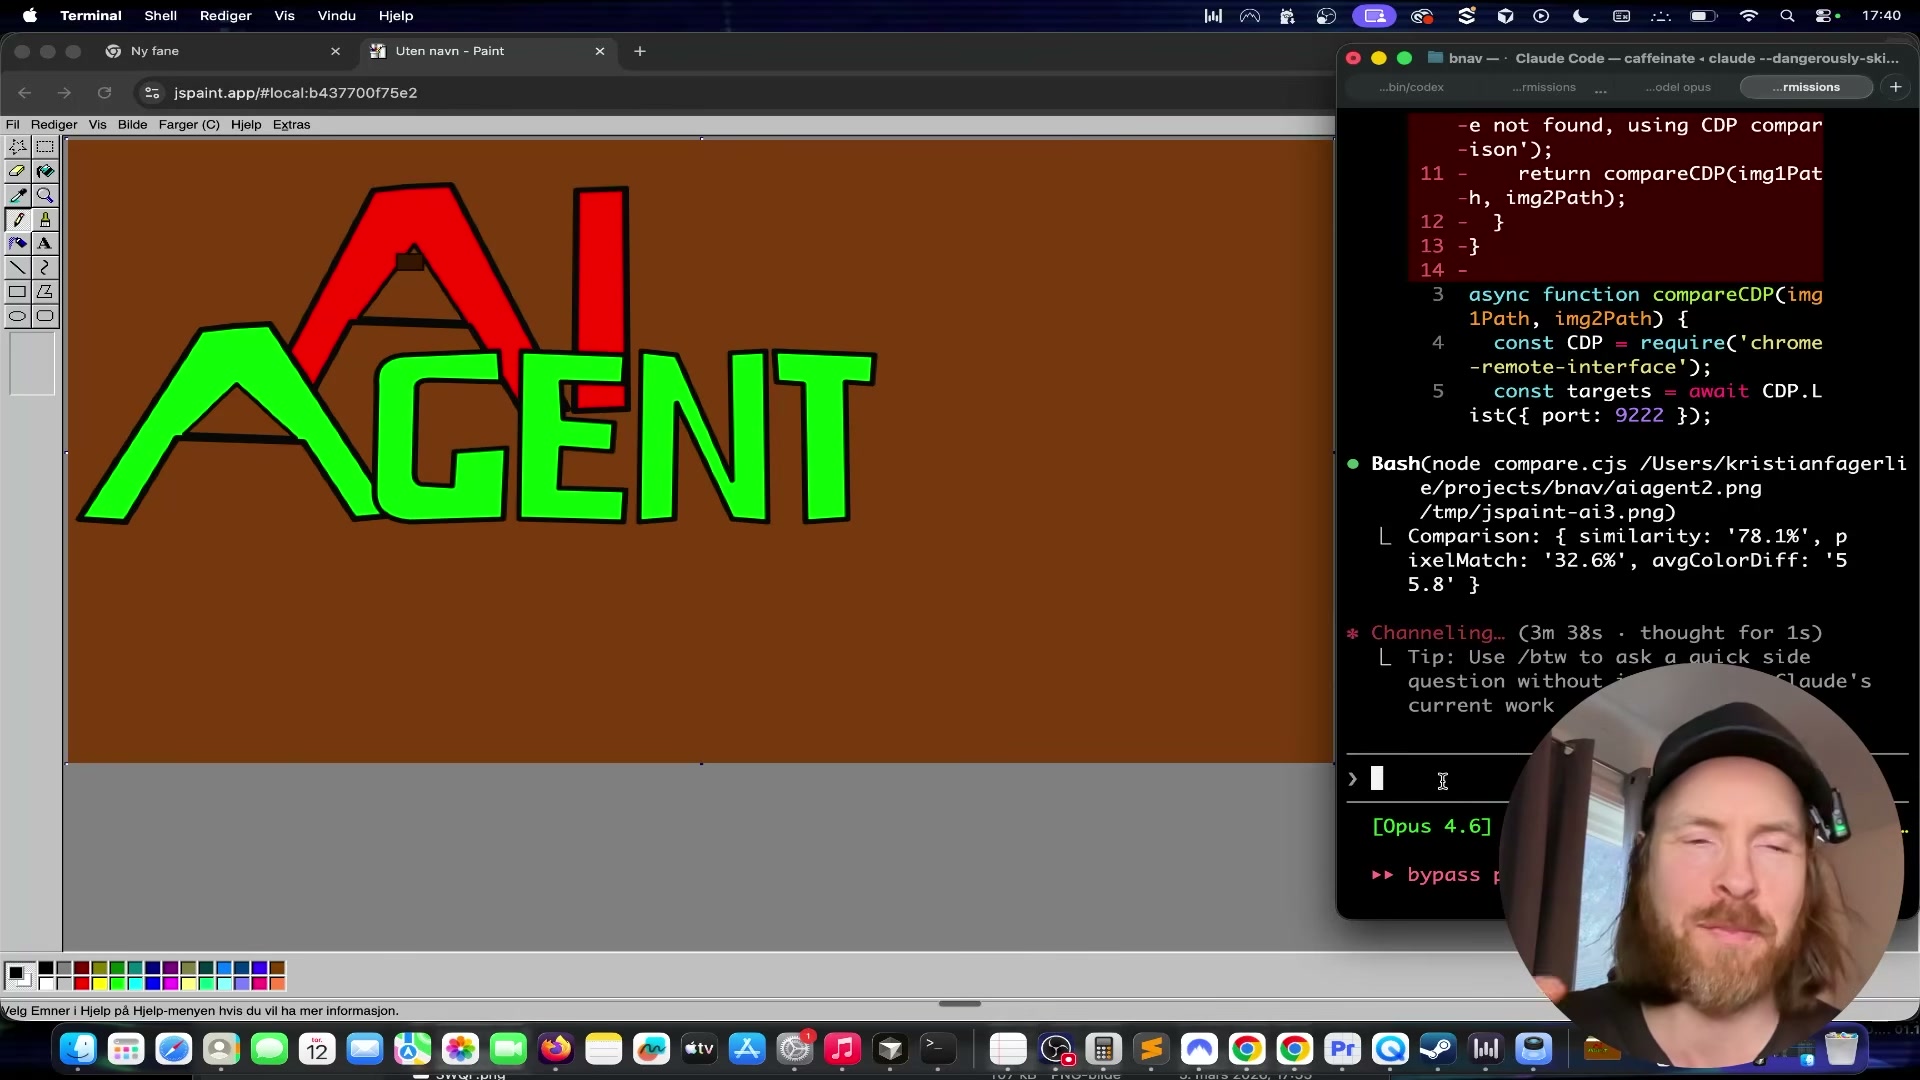Select the Fill With Color bucket tool
This screenshot has height=1080, width=1920.
point(45,171)
